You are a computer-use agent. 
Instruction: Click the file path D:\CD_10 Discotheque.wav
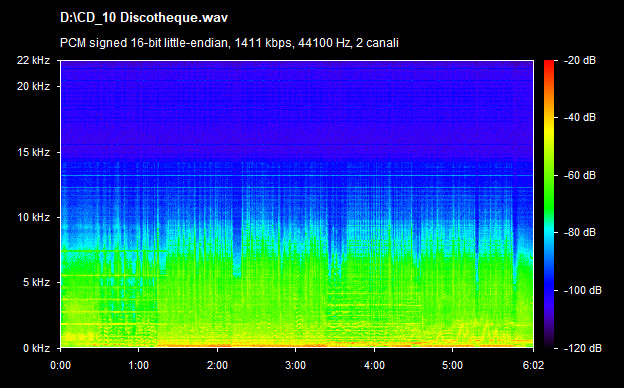pos(144,18)
